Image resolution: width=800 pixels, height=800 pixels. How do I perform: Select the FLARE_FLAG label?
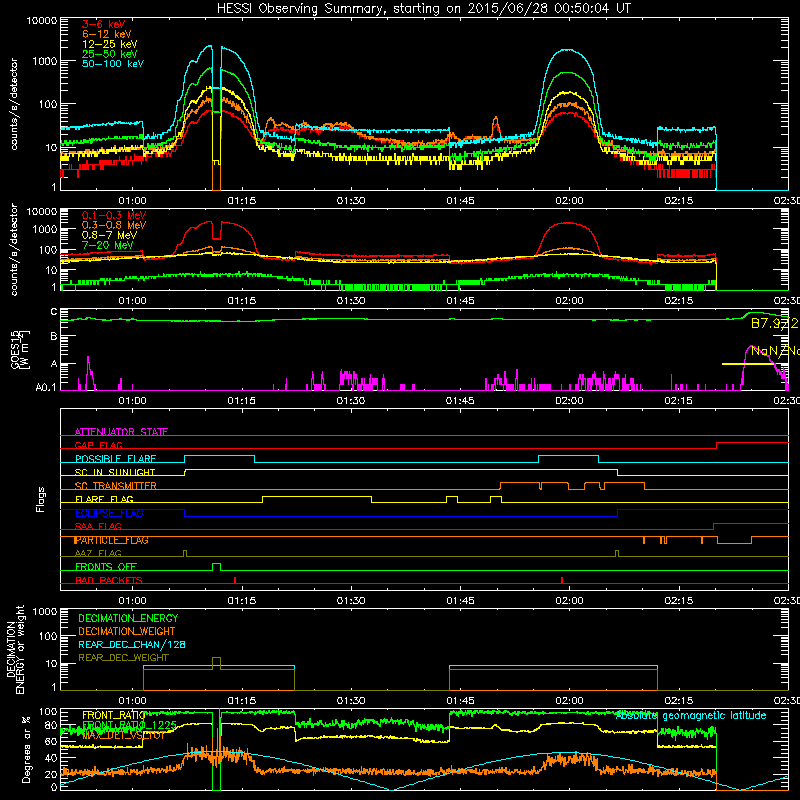point(104,499)
